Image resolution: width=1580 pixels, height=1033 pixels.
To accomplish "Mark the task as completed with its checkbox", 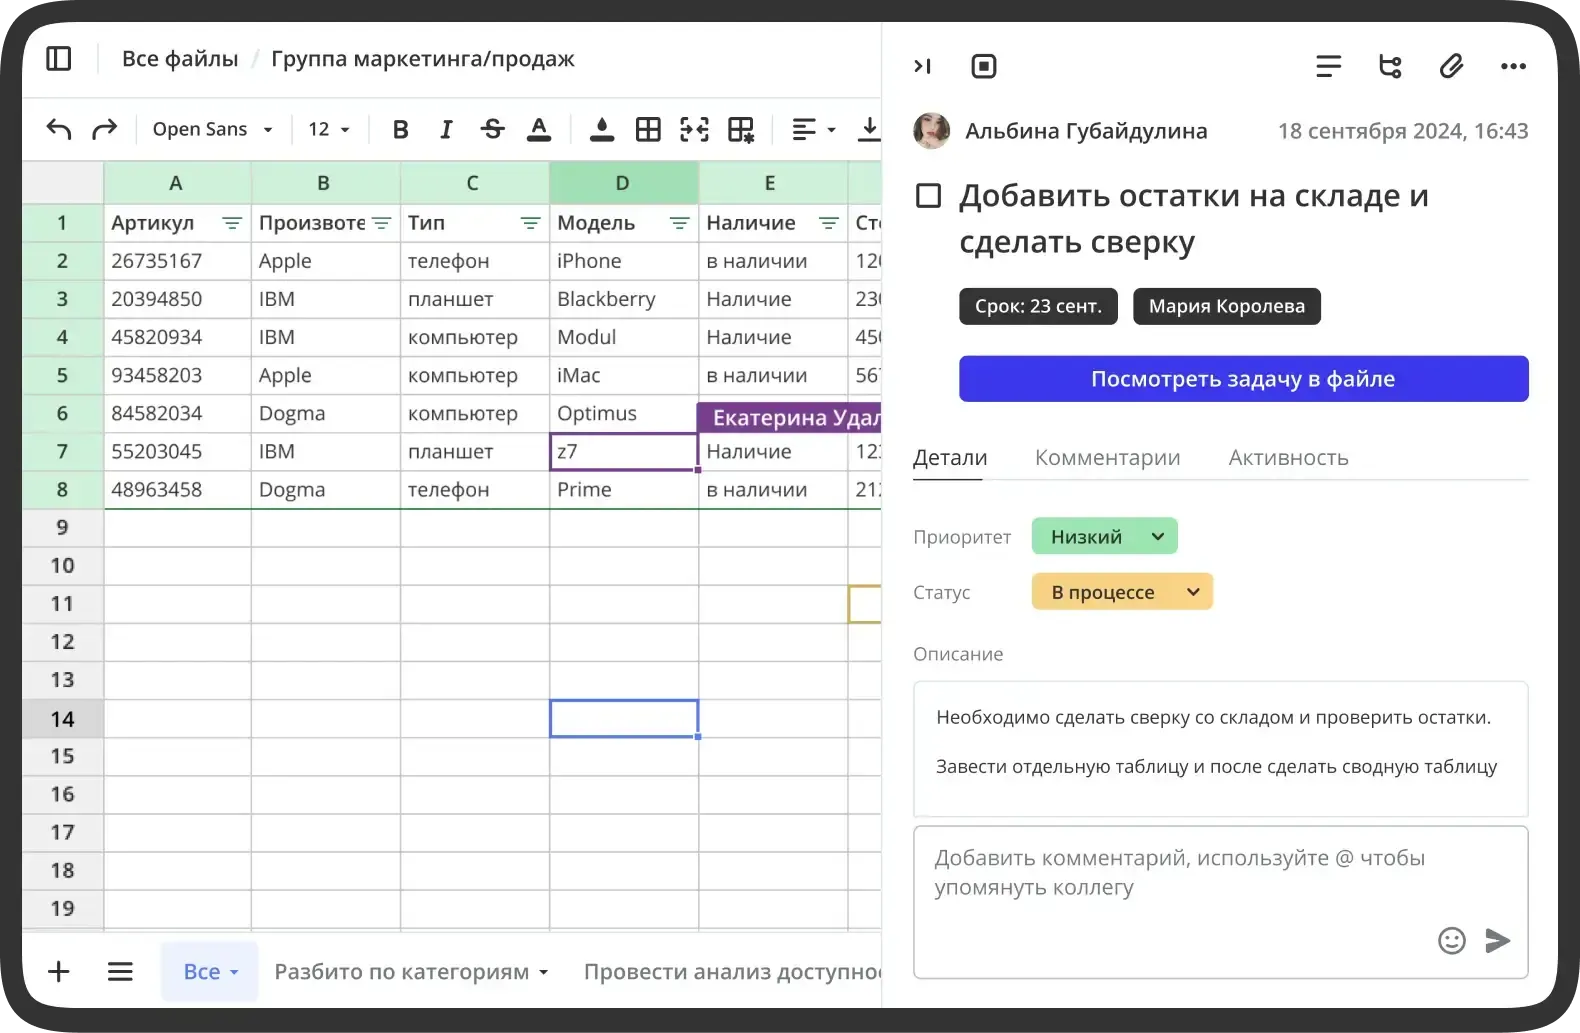I will tap(929, 195).
